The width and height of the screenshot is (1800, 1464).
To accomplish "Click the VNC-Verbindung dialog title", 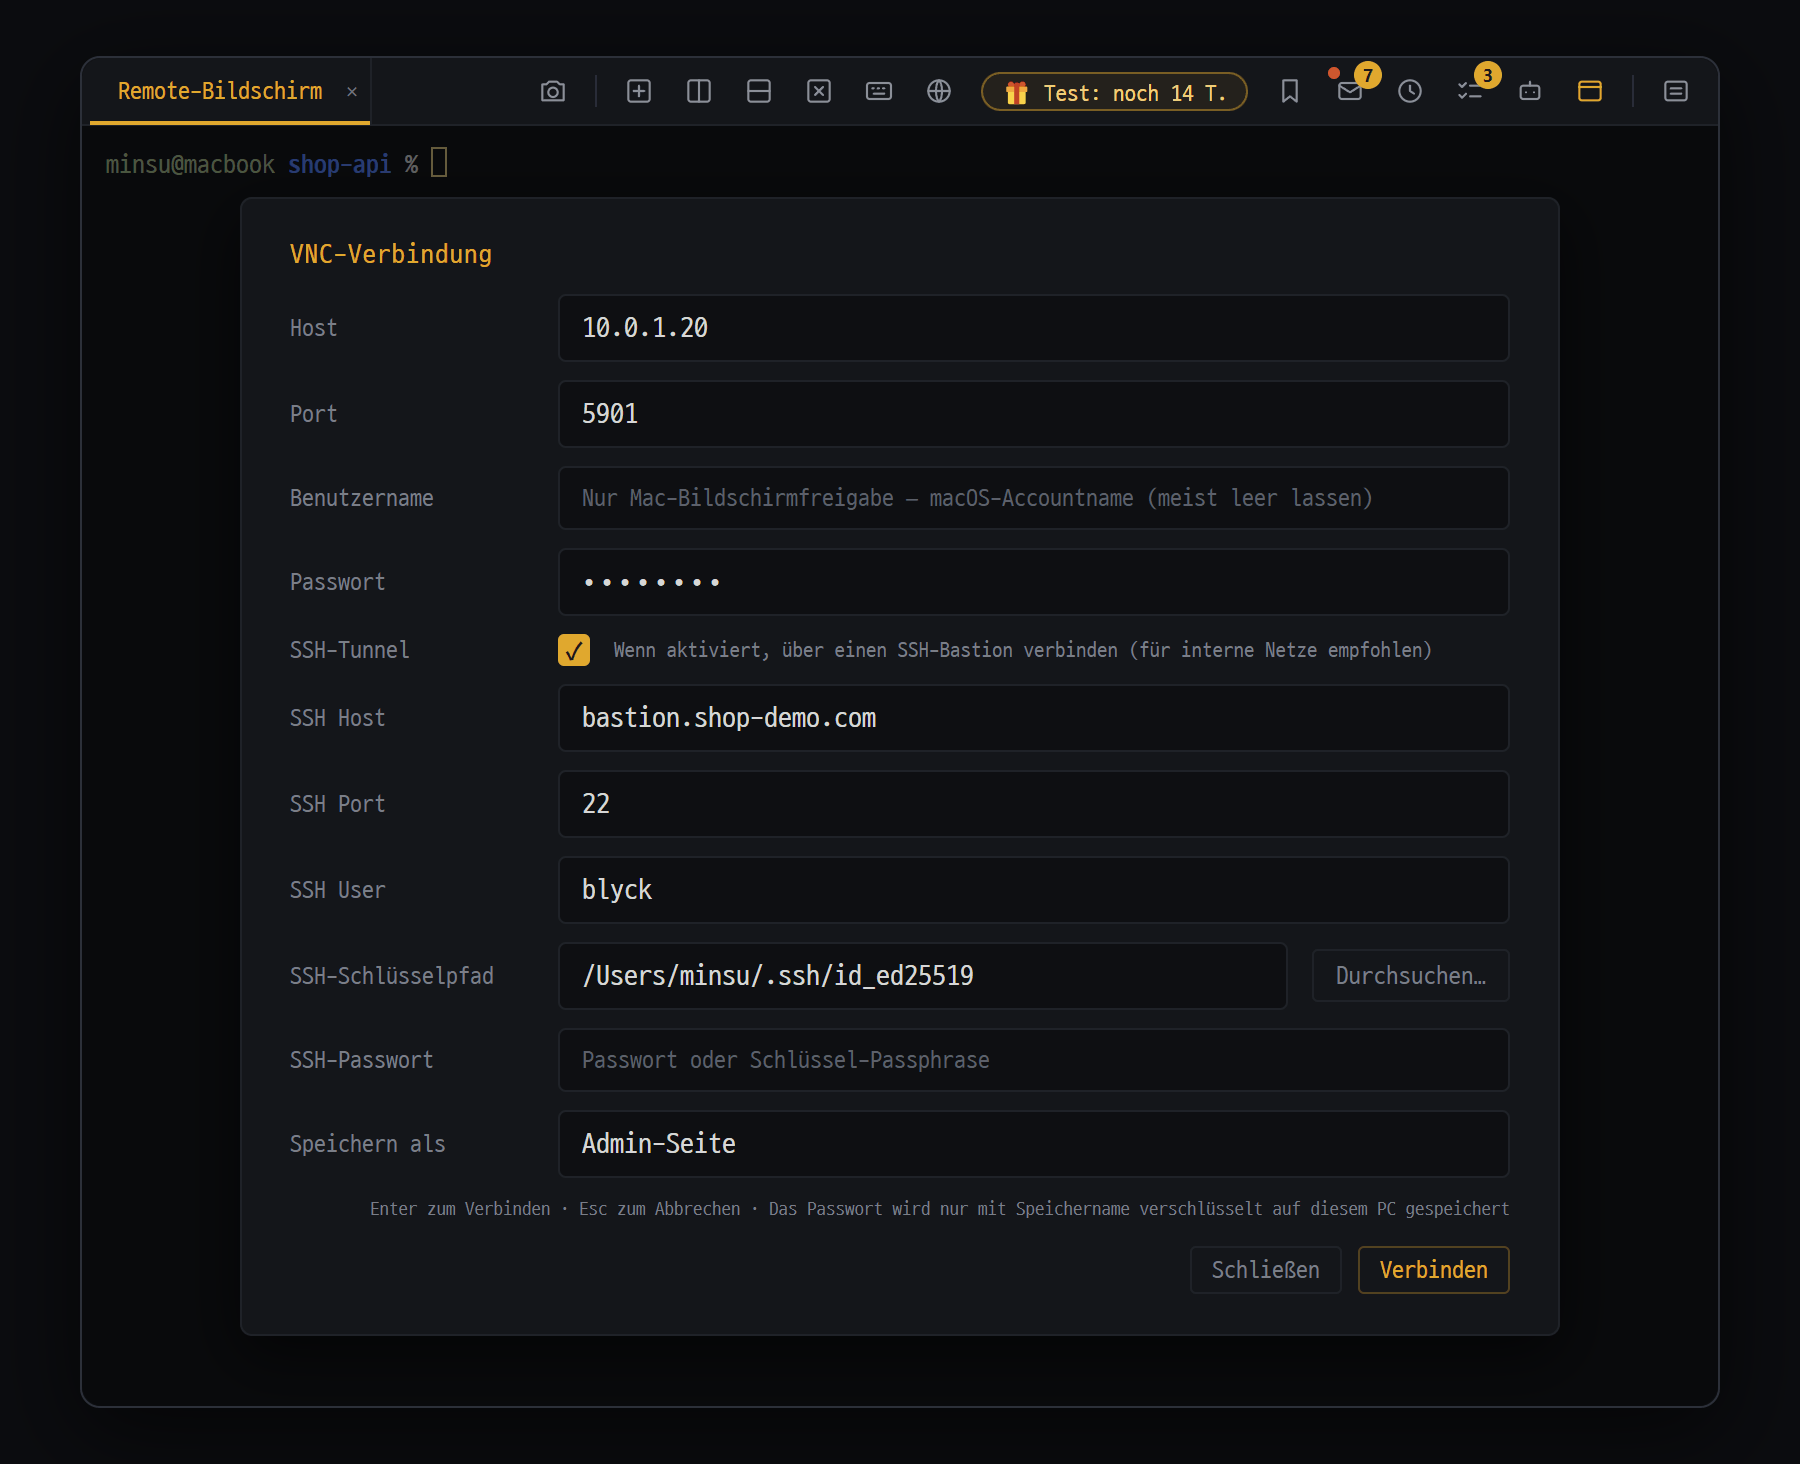I will [x=391, y=254].
